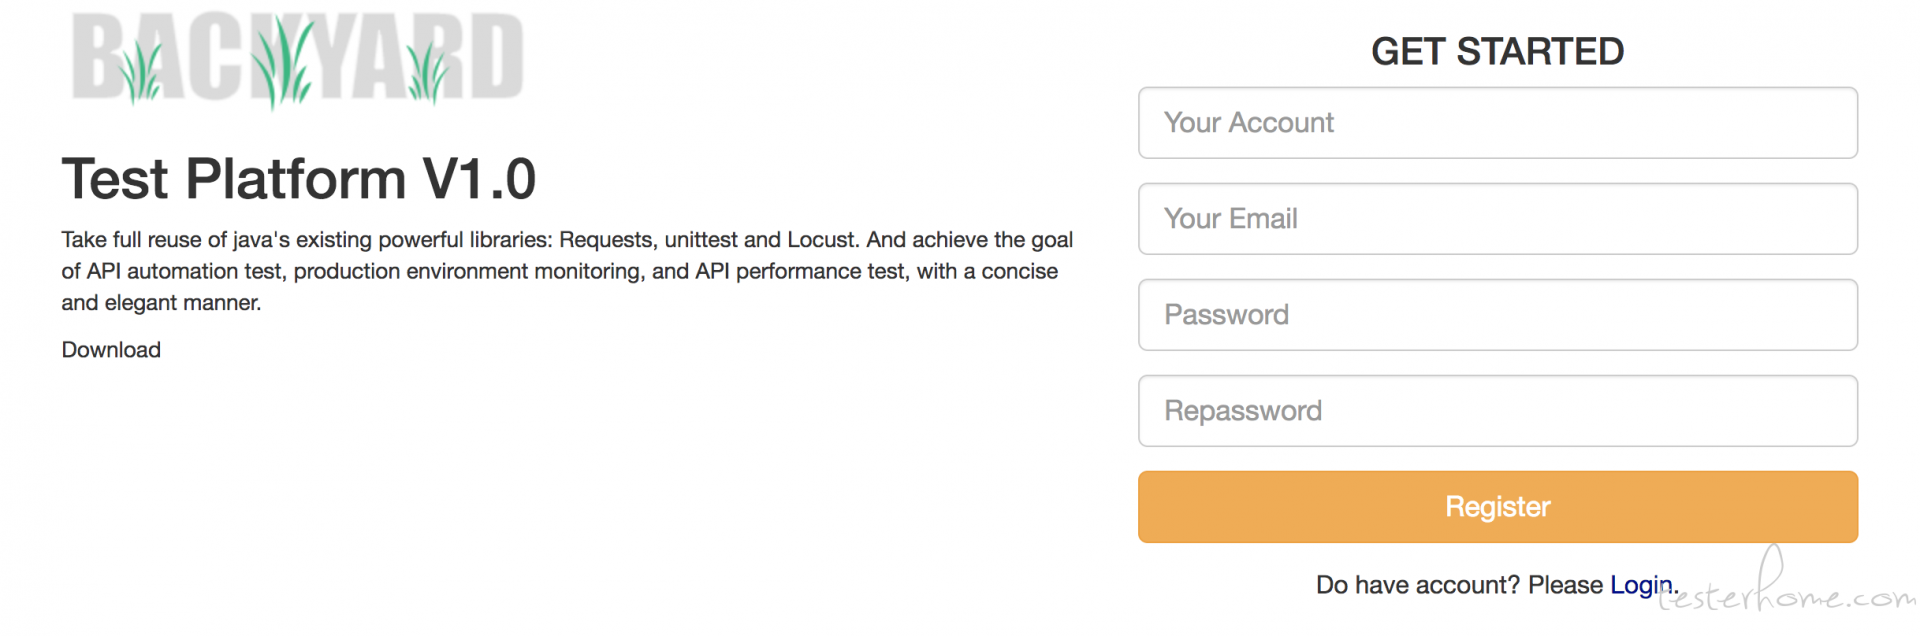
Task: Click the BACKYARD logo image
Action: coord(298,58)
